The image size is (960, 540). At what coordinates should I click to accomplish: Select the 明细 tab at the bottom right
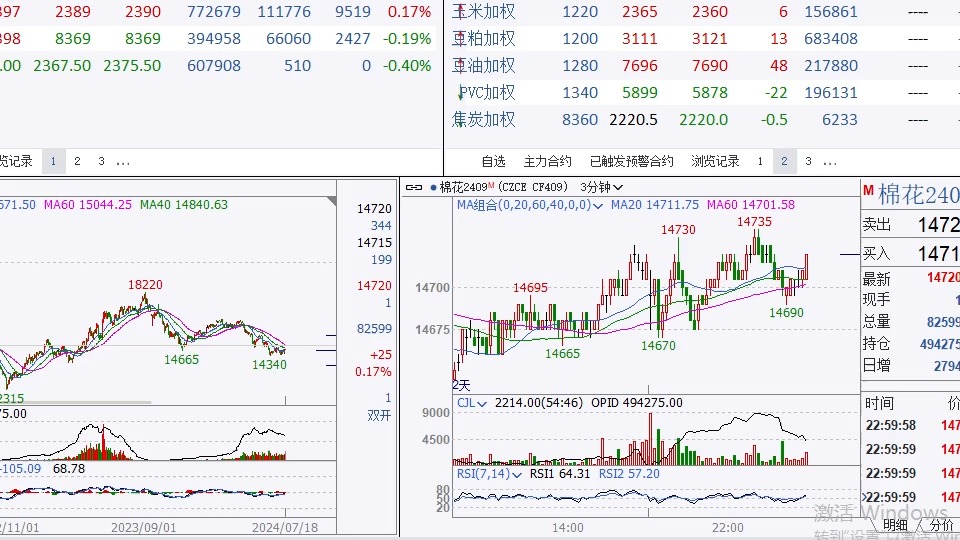pyautogui.click(x=895, y=525)
